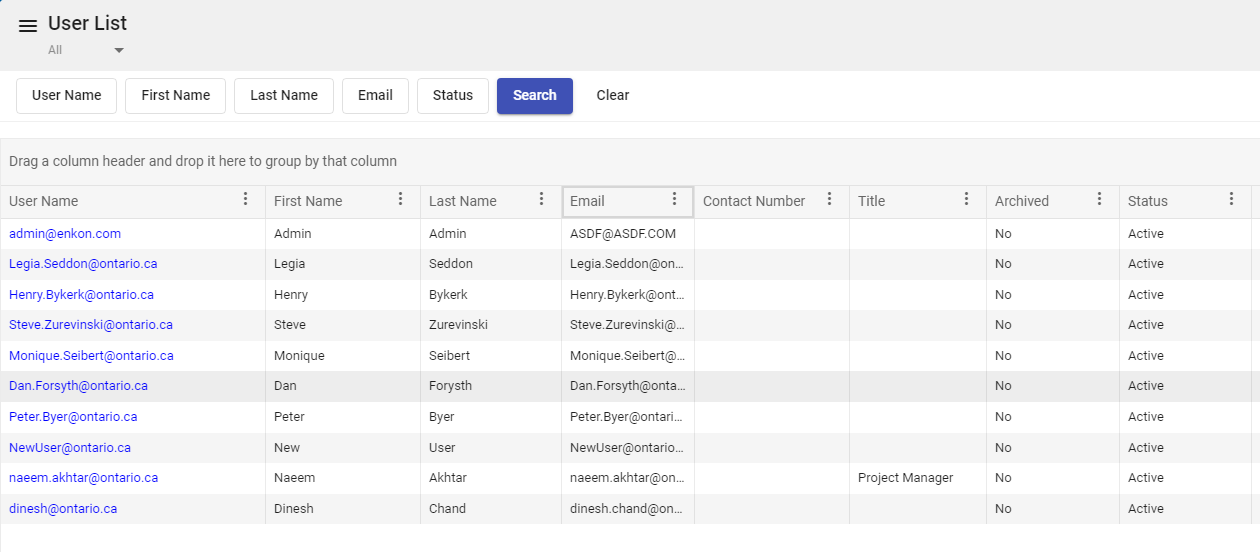This screenshot has height=552, width=1260.
Task: Open Status column options menu
Action: click(1232, 200)
